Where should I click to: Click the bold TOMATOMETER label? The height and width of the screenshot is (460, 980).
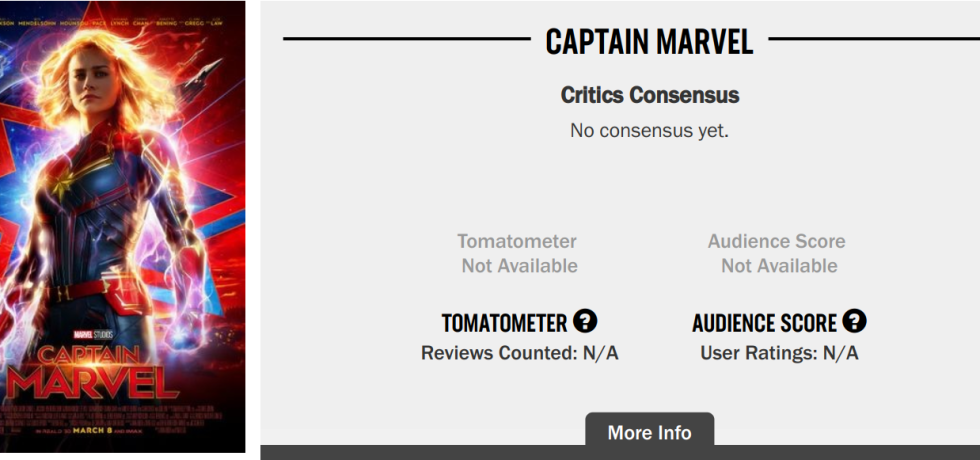[x=504, y=323]
